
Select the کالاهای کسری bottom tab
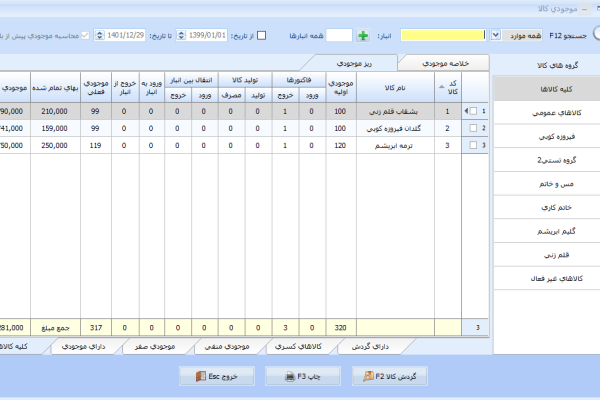pyautogui.click(x=298, y=347)
